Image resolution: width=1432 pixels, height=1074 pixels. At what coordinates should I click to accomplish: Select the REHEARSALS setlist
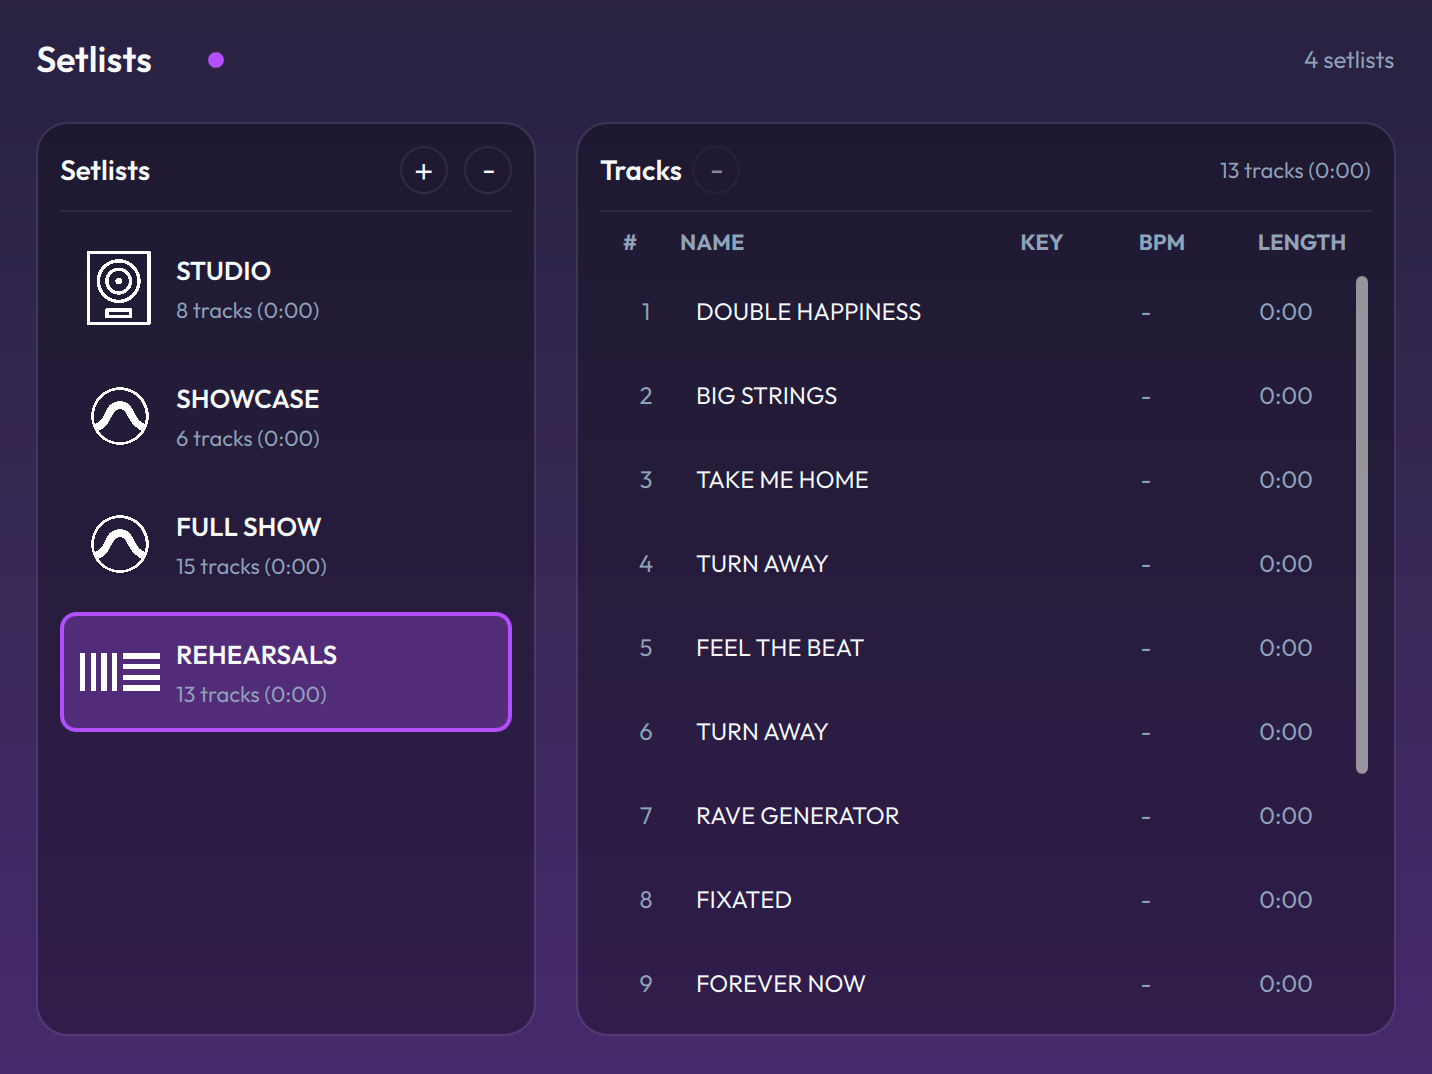click(x=286, y=673)
